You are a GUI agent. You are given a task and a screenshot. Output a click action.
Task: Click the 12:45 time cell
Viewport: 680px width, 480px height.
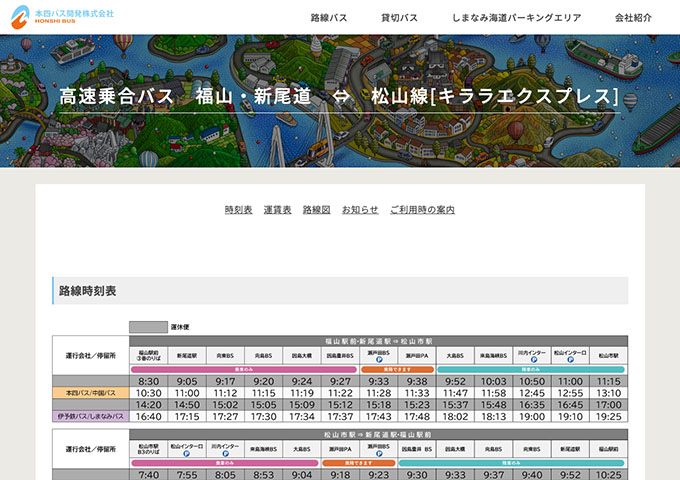(532, 393)
